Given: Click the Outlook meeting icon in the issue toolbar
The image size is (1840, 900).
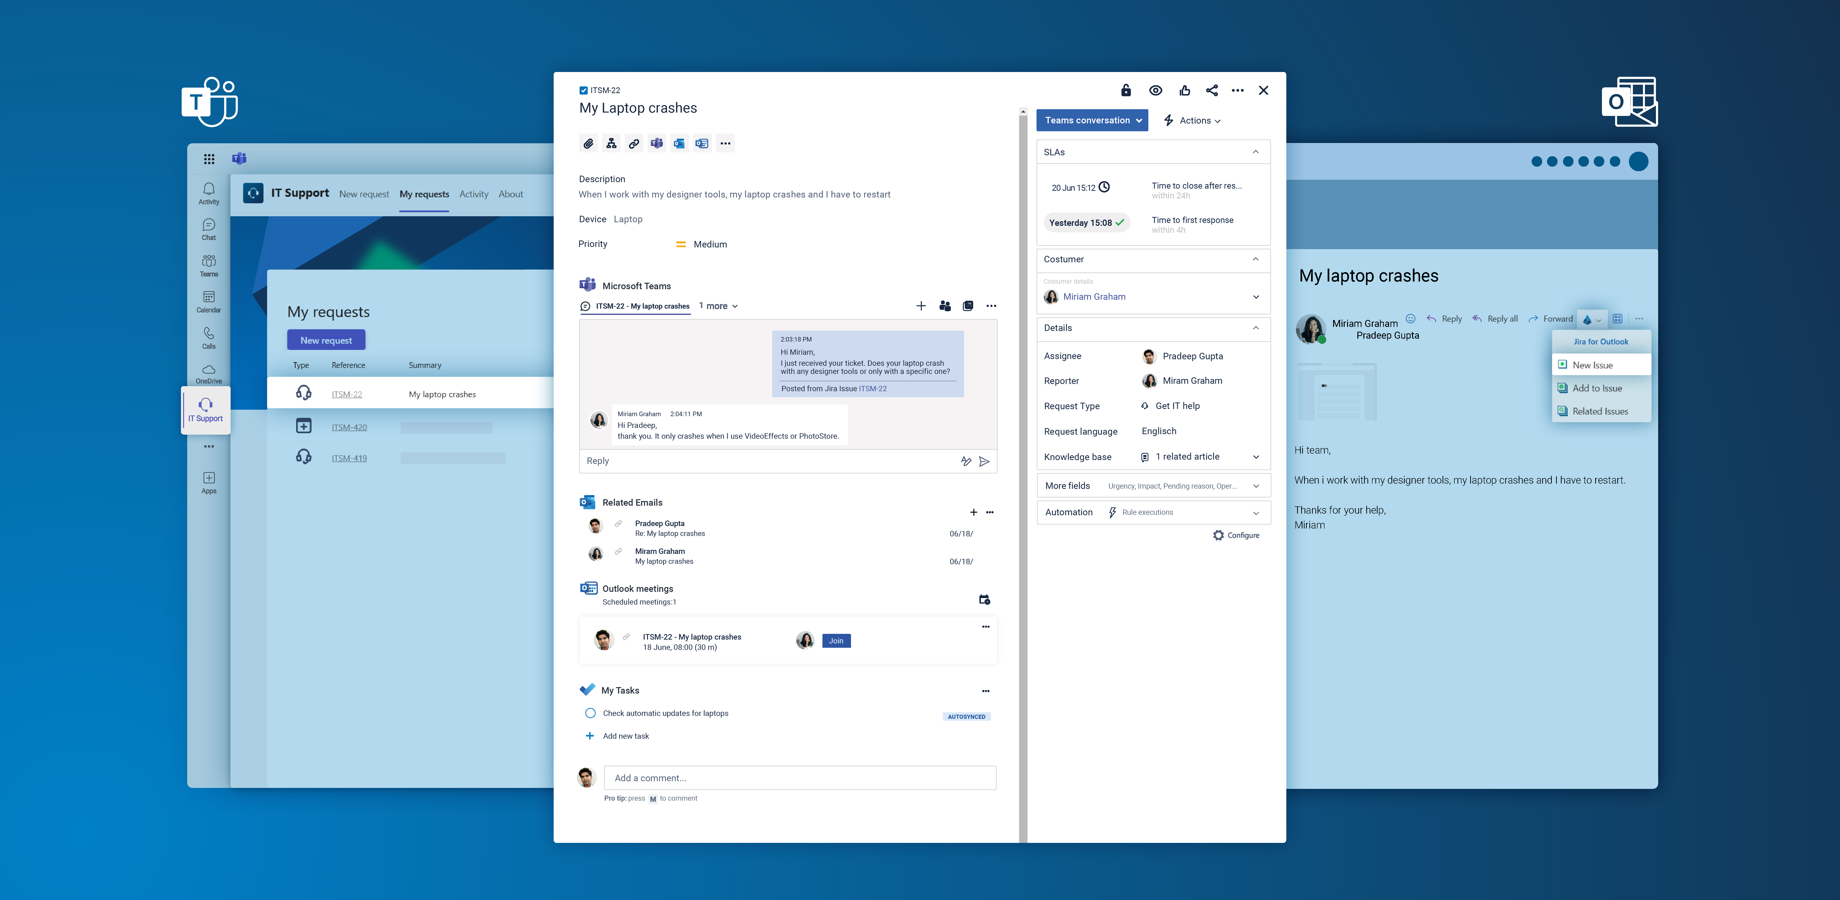Looking at the screenshot, I should click(702, 144).
